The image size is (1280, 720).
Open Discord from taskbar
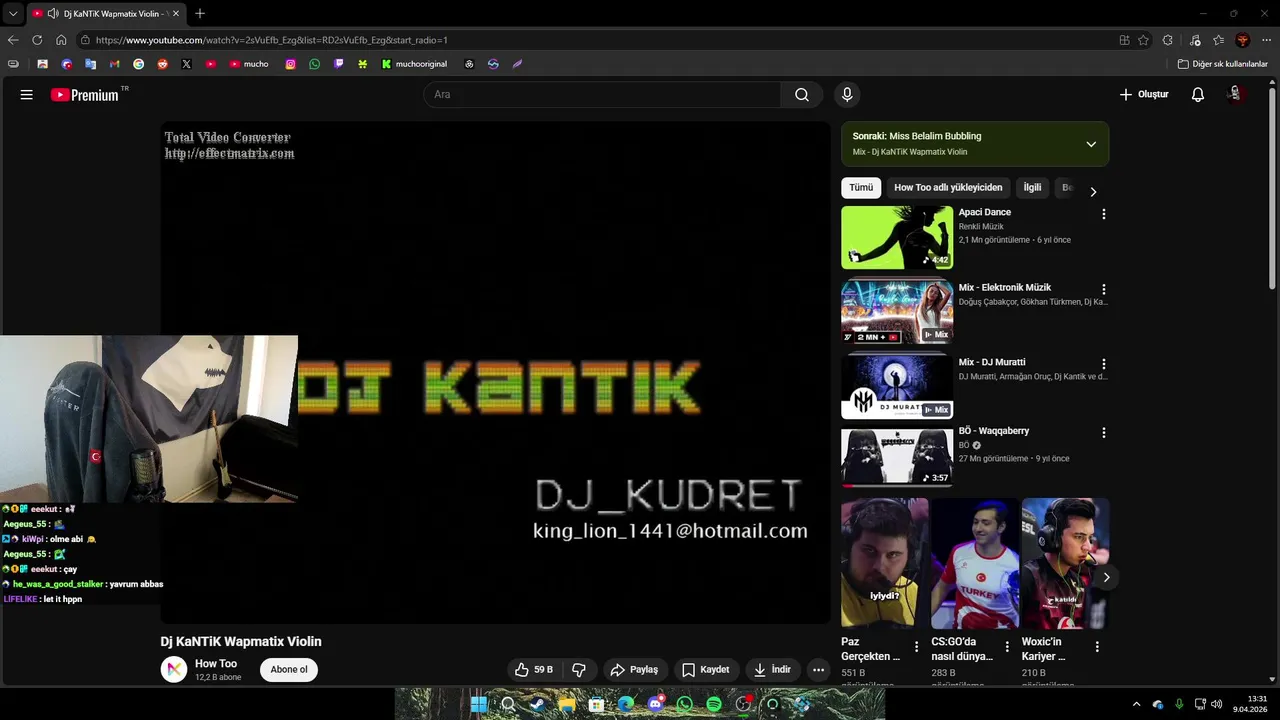pyautogui.click(x=655, y=704)
